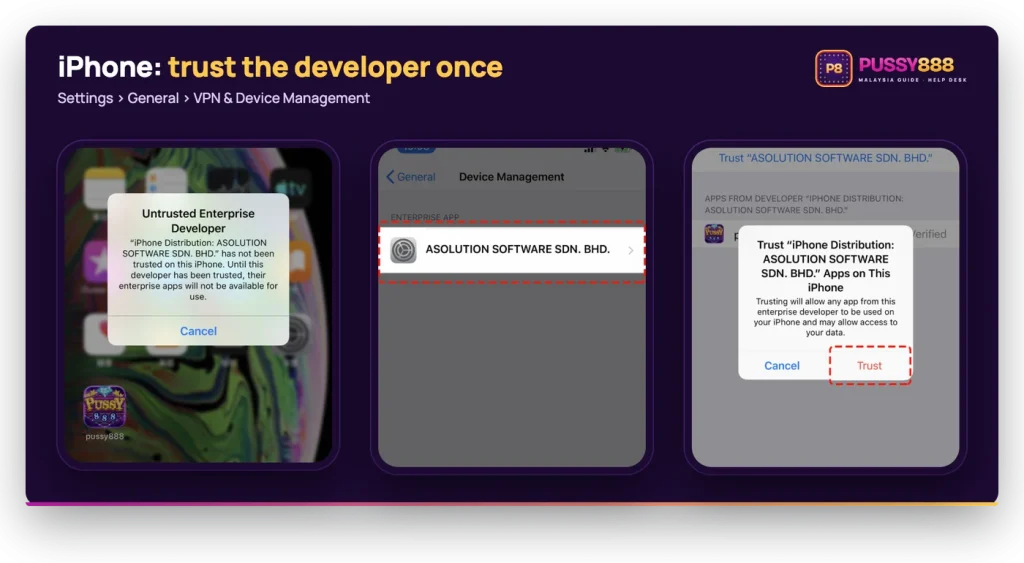
Task: Click the ENTERPRISE APP section label
Action: click(x=424, y=217)
